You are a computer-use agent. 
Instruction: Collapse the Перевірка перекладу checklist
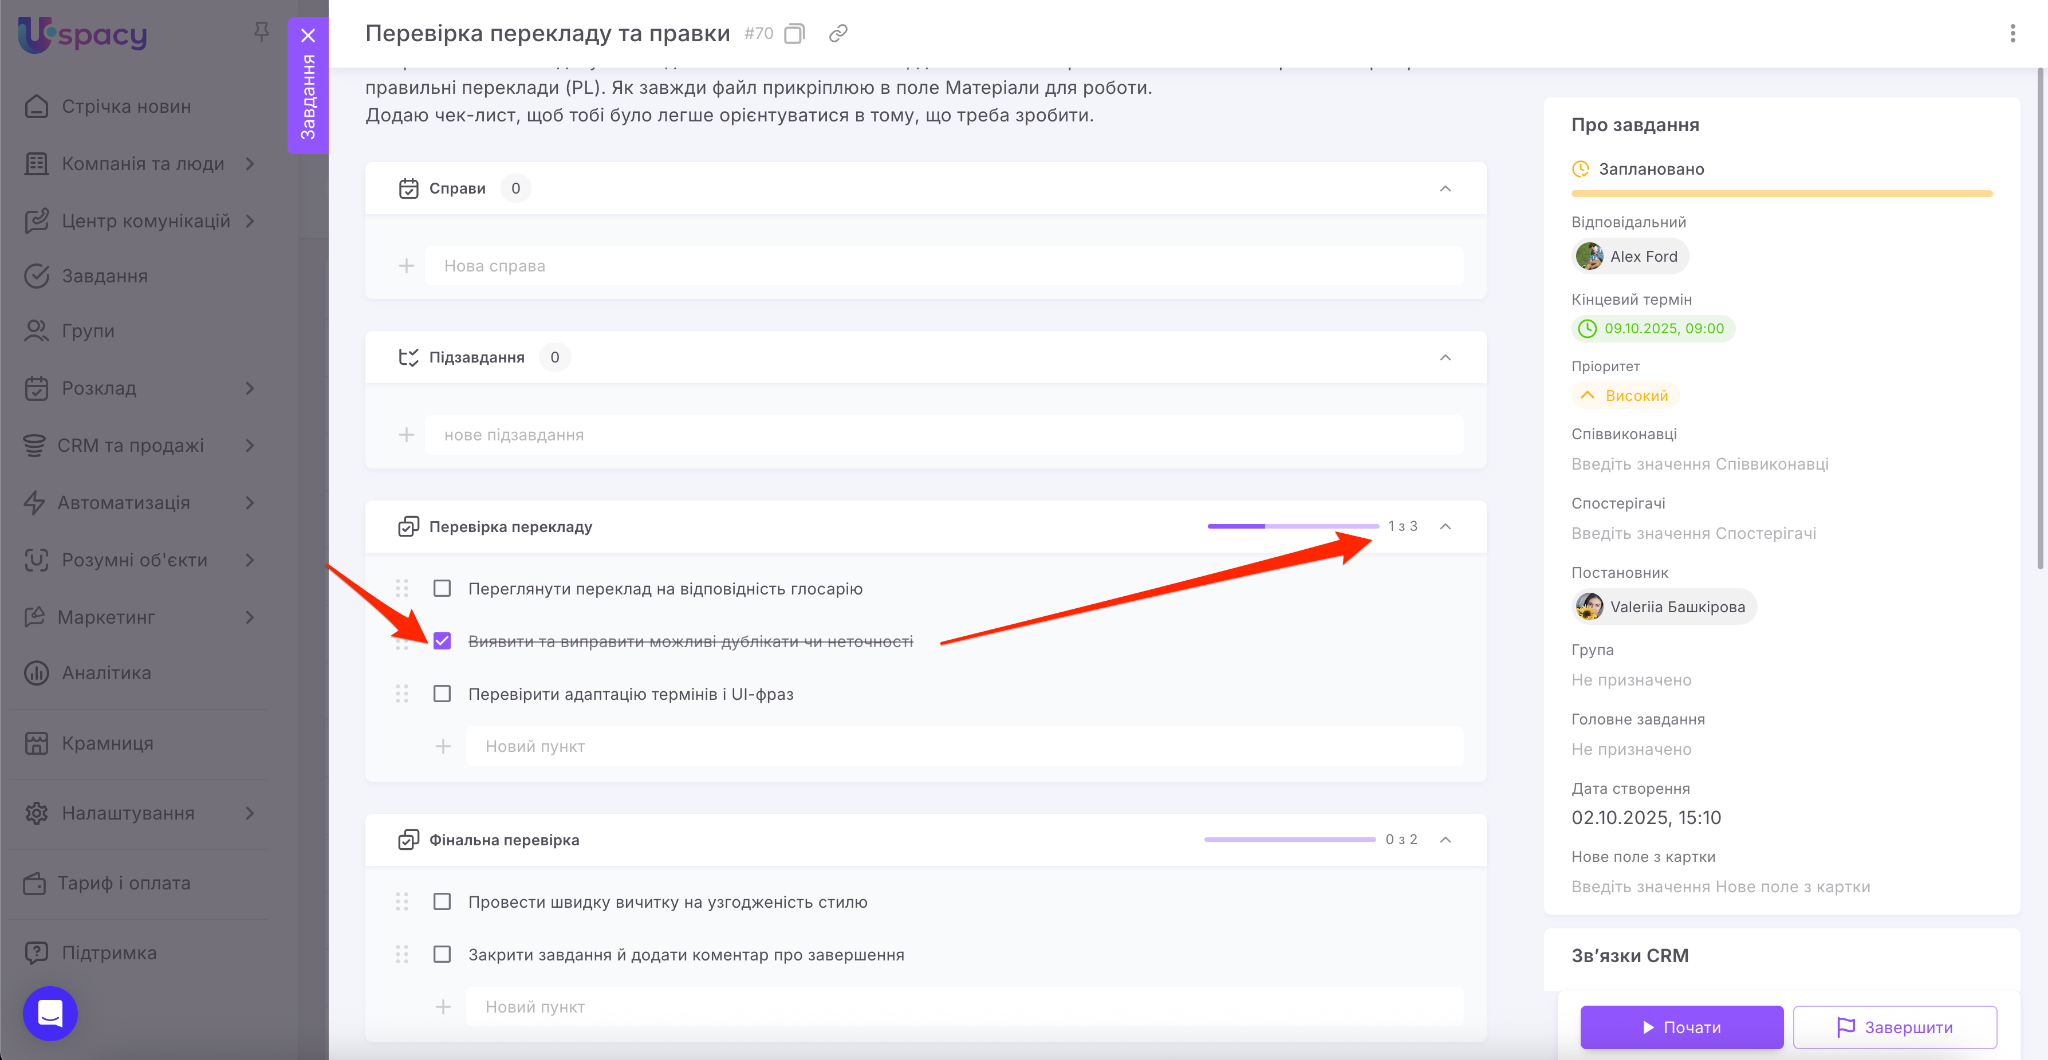1445,527
